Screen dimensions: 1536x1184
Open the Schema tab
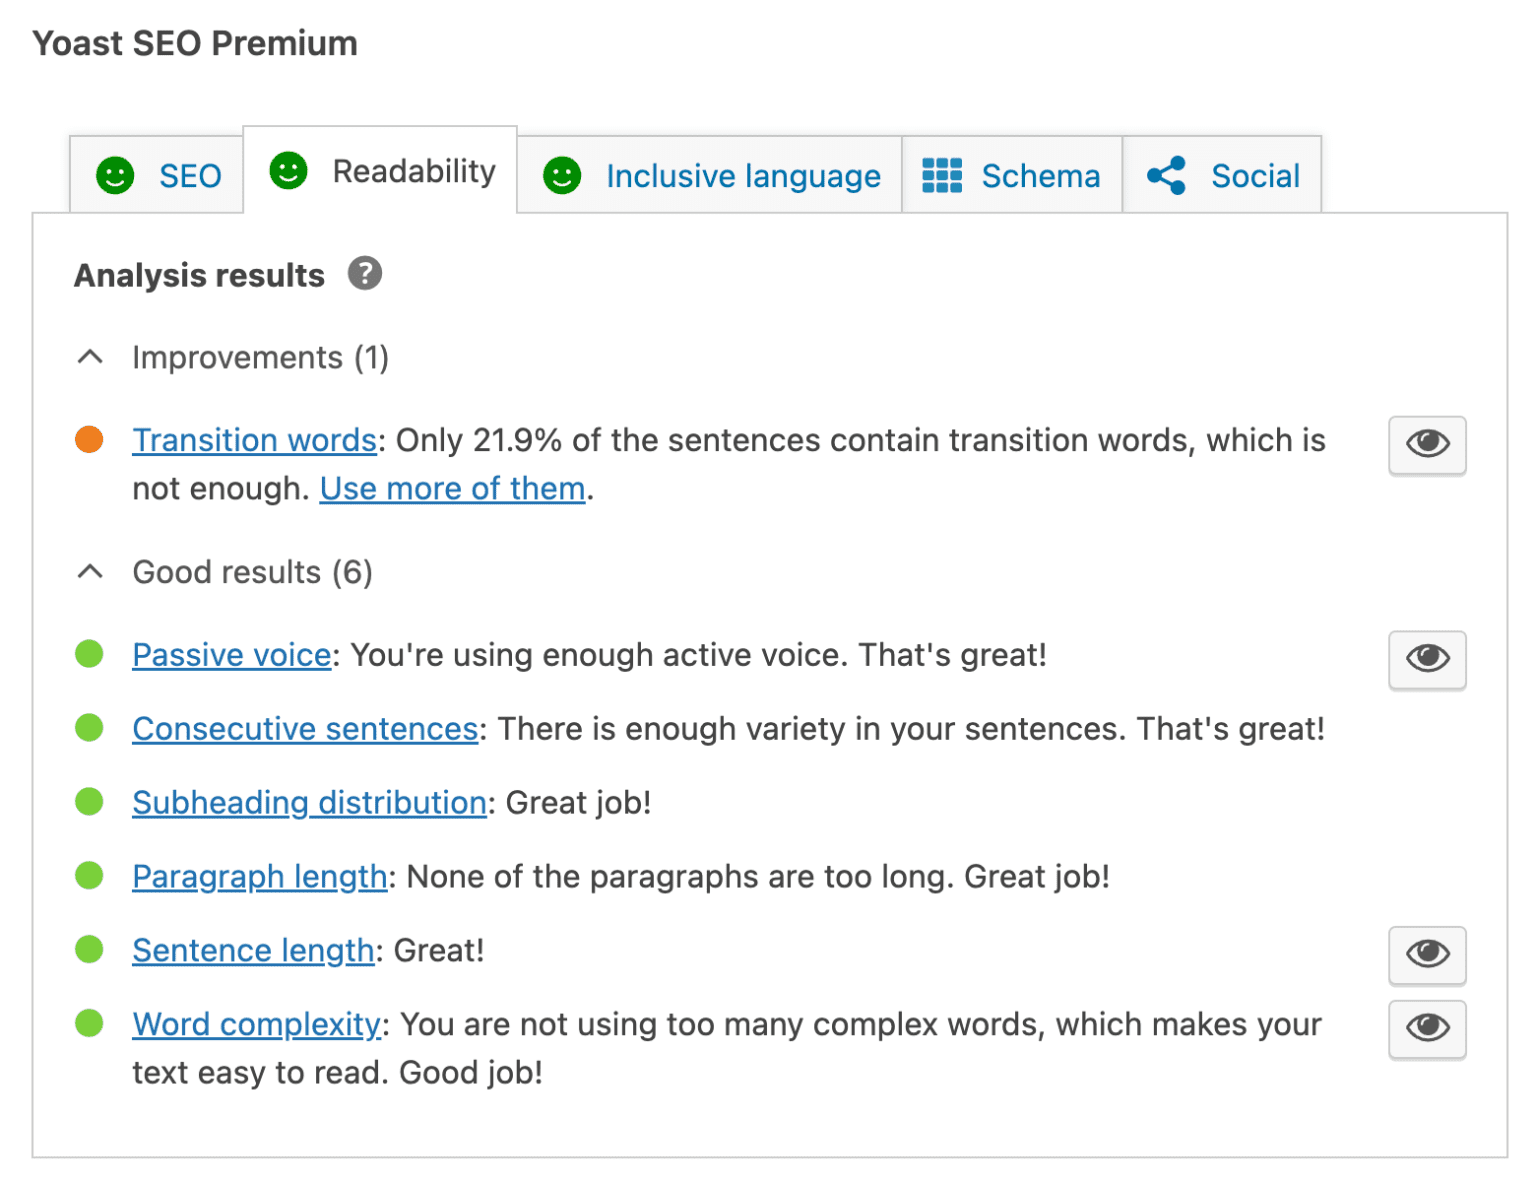1012,175
